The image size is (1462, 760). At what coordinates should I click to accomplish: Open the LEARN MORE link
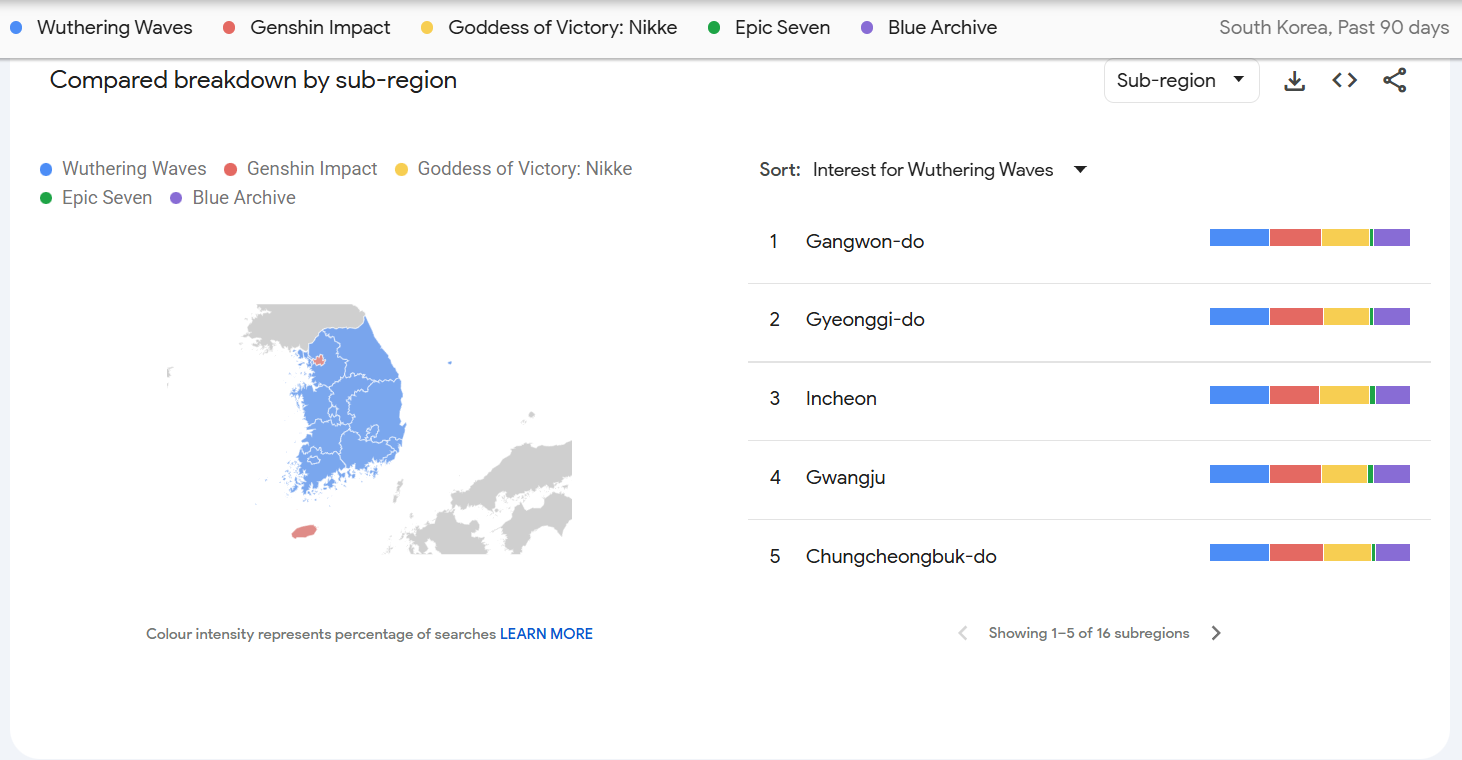(x=546, y=634)
